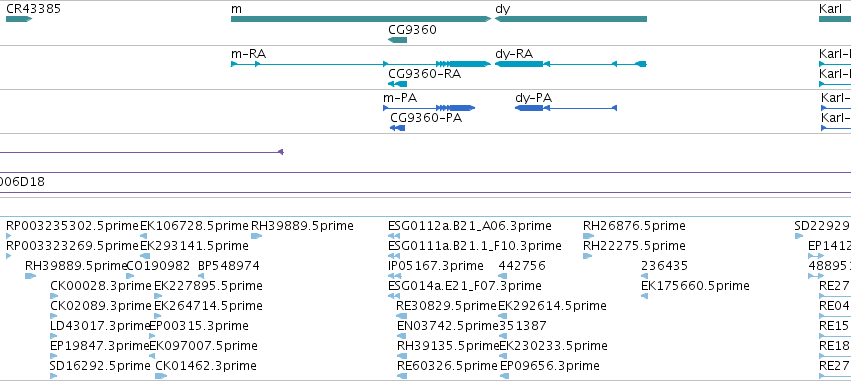Click the dy-RA transcript feature

click(570, 64)
